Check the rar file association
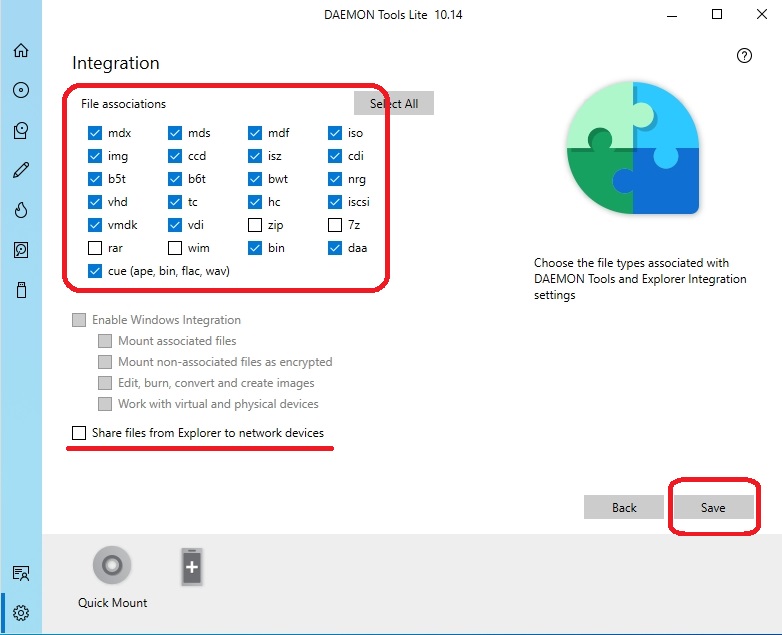782x635 pixels. tap(95, 248)
